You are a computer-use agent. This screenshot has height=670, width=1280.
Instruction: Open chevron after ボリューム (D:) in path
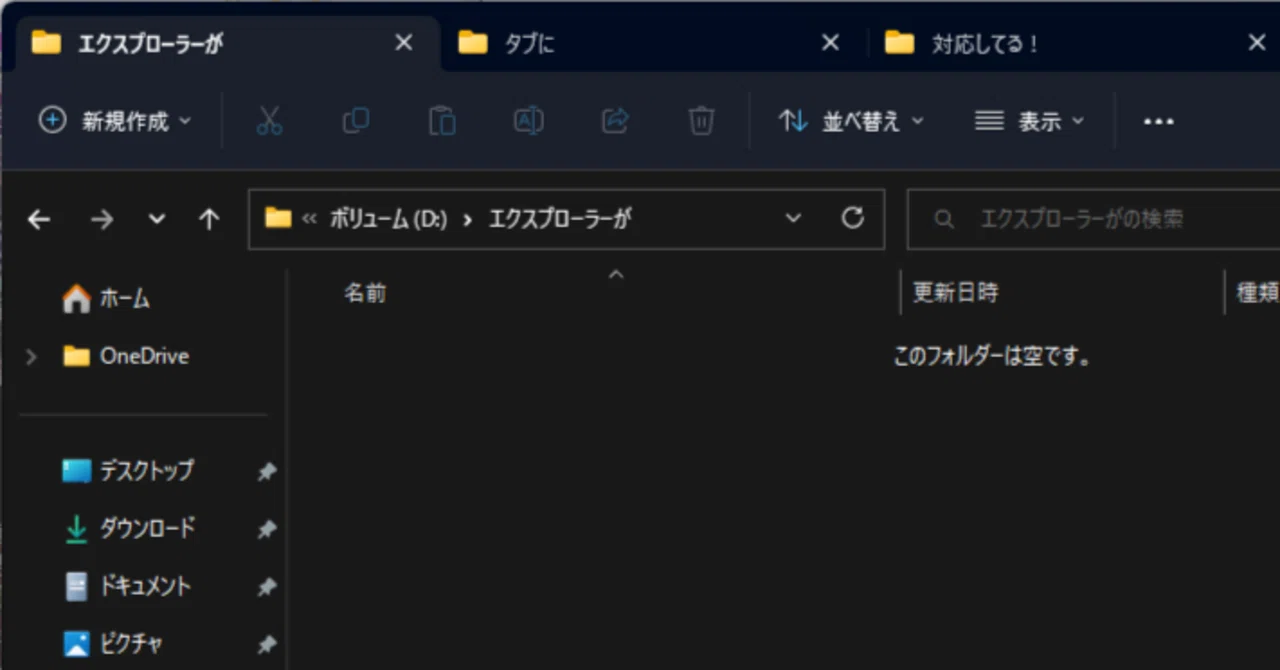[x=467, y=219]
